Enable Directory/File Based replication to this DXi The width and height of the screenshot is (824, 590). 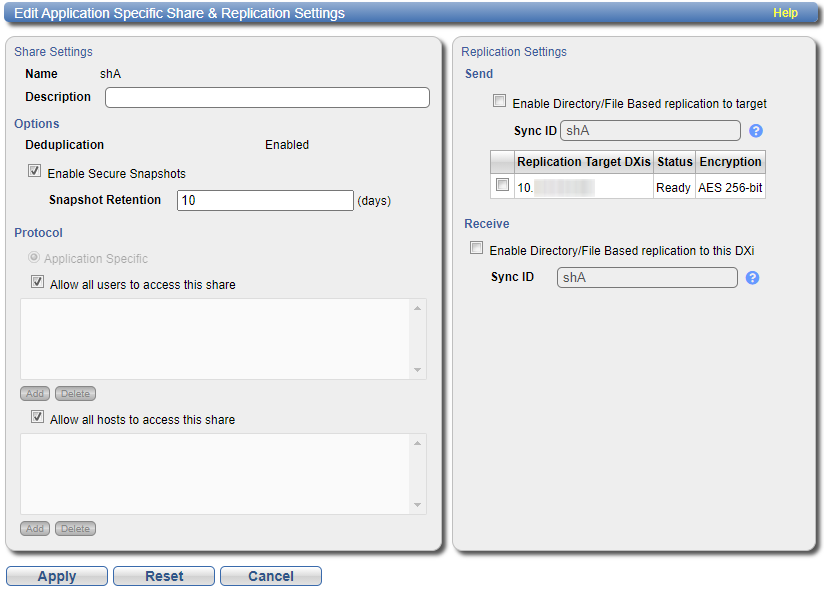coord(476,247)
